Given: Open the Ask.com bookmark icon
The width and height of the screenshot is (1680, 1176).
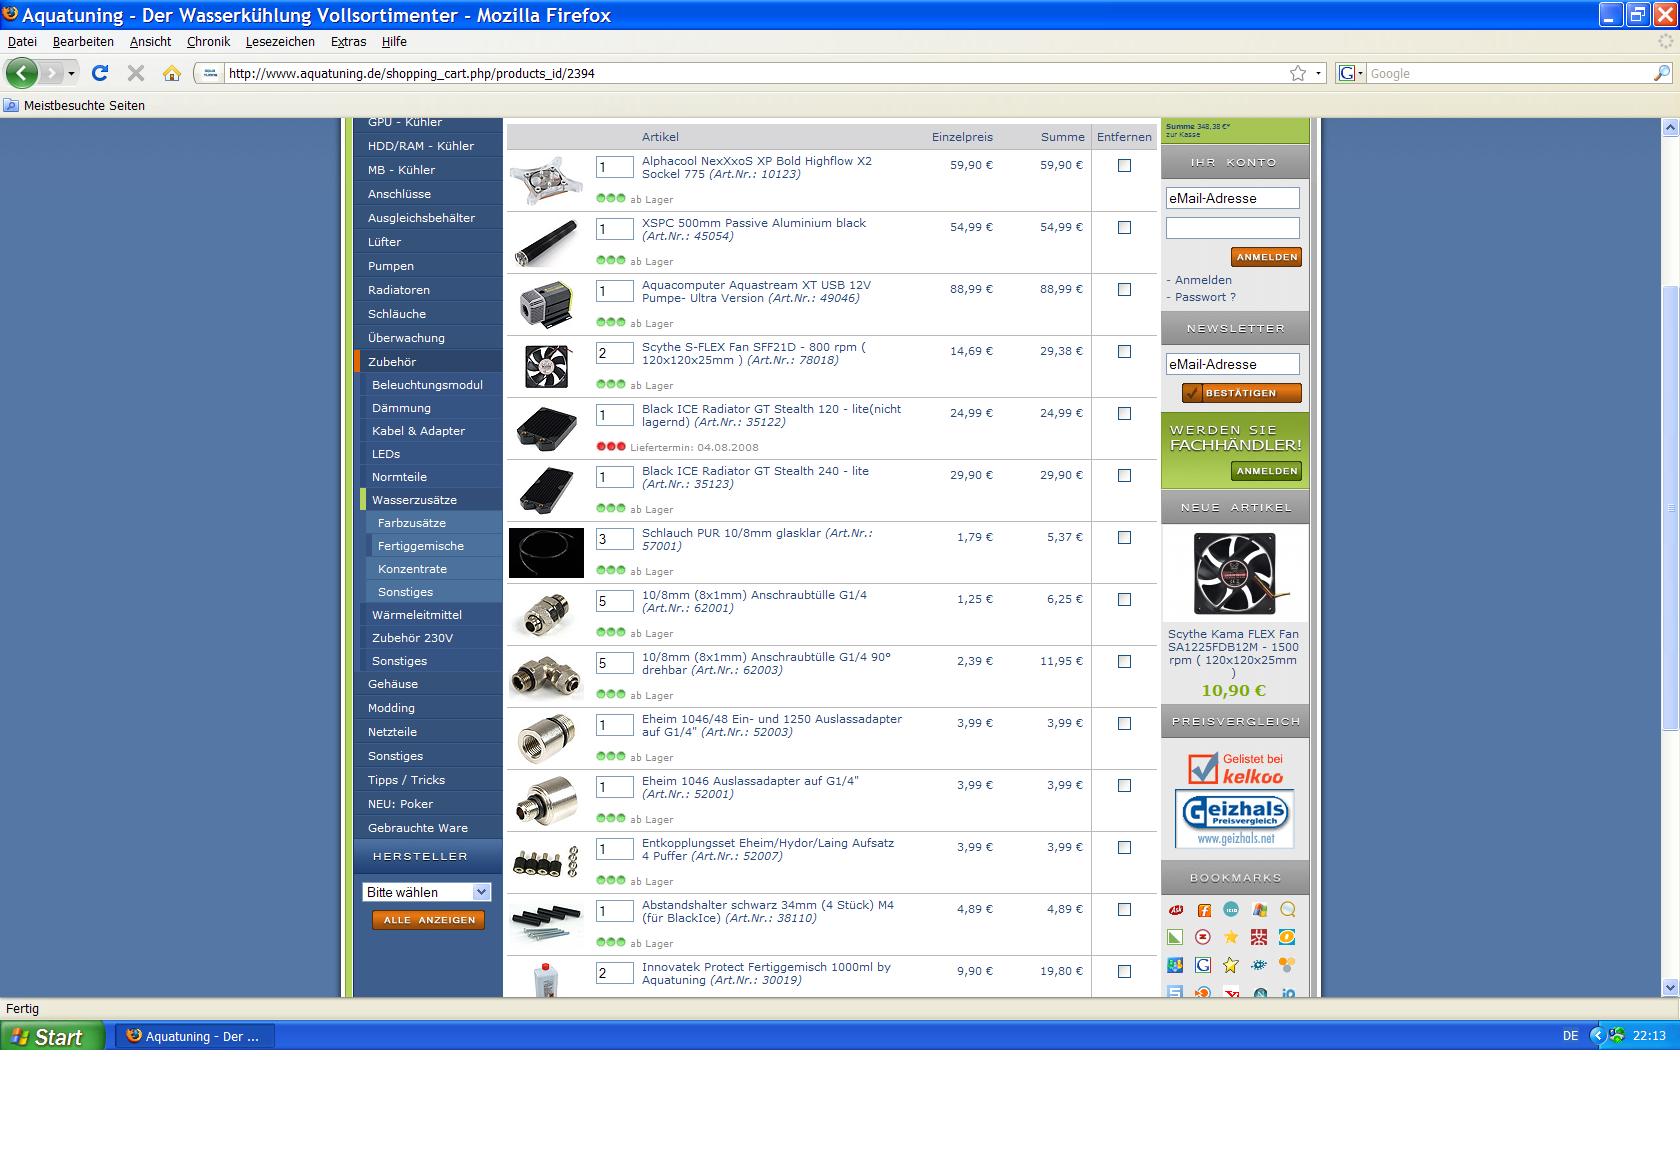Looking at the screenshot, I should 1176,910.
